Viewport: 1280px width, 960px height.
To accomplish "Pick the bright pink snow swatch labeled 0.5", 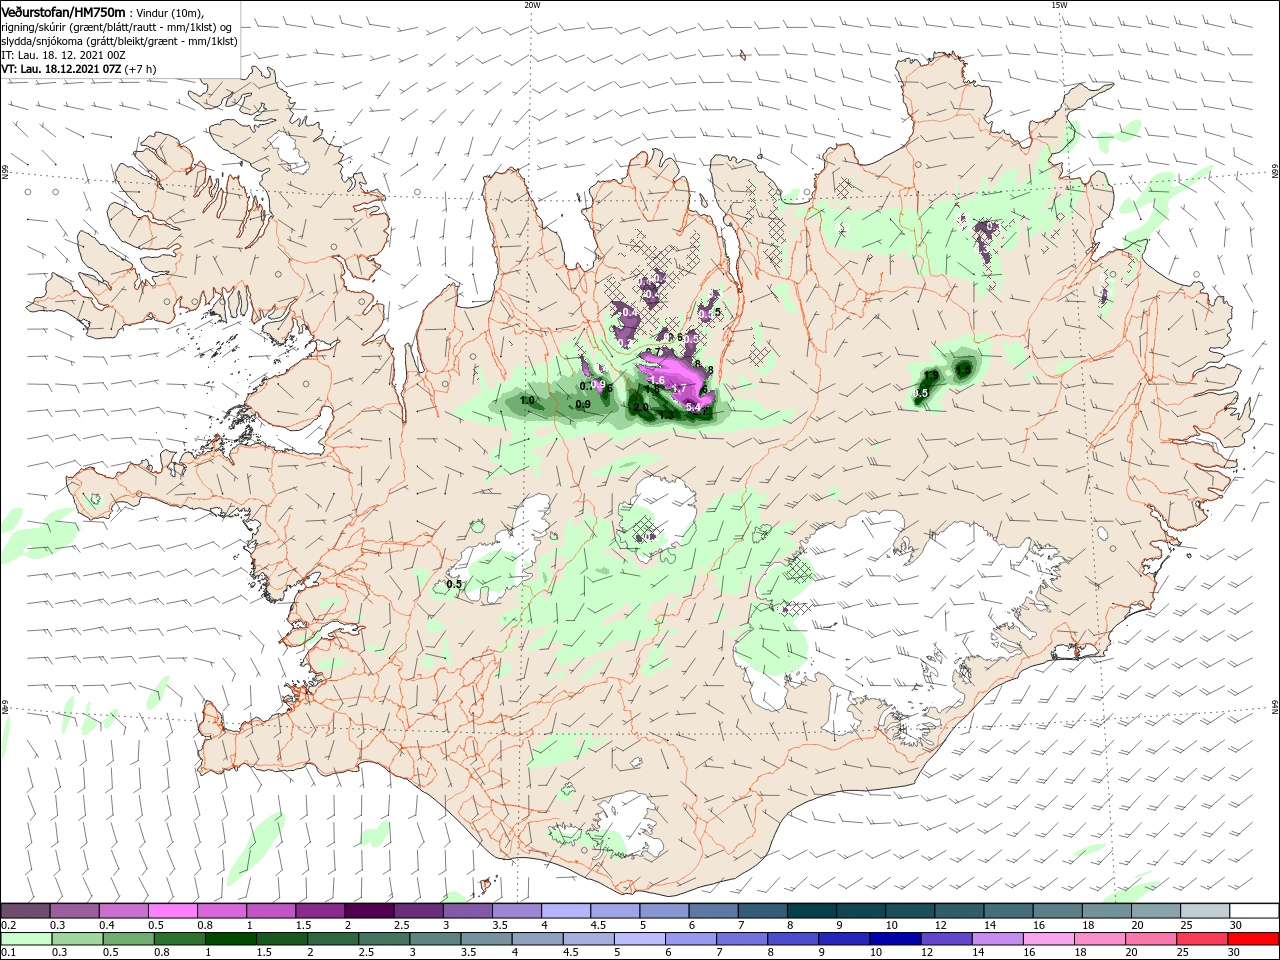I will pyautogui.click(x=172, y=911).
